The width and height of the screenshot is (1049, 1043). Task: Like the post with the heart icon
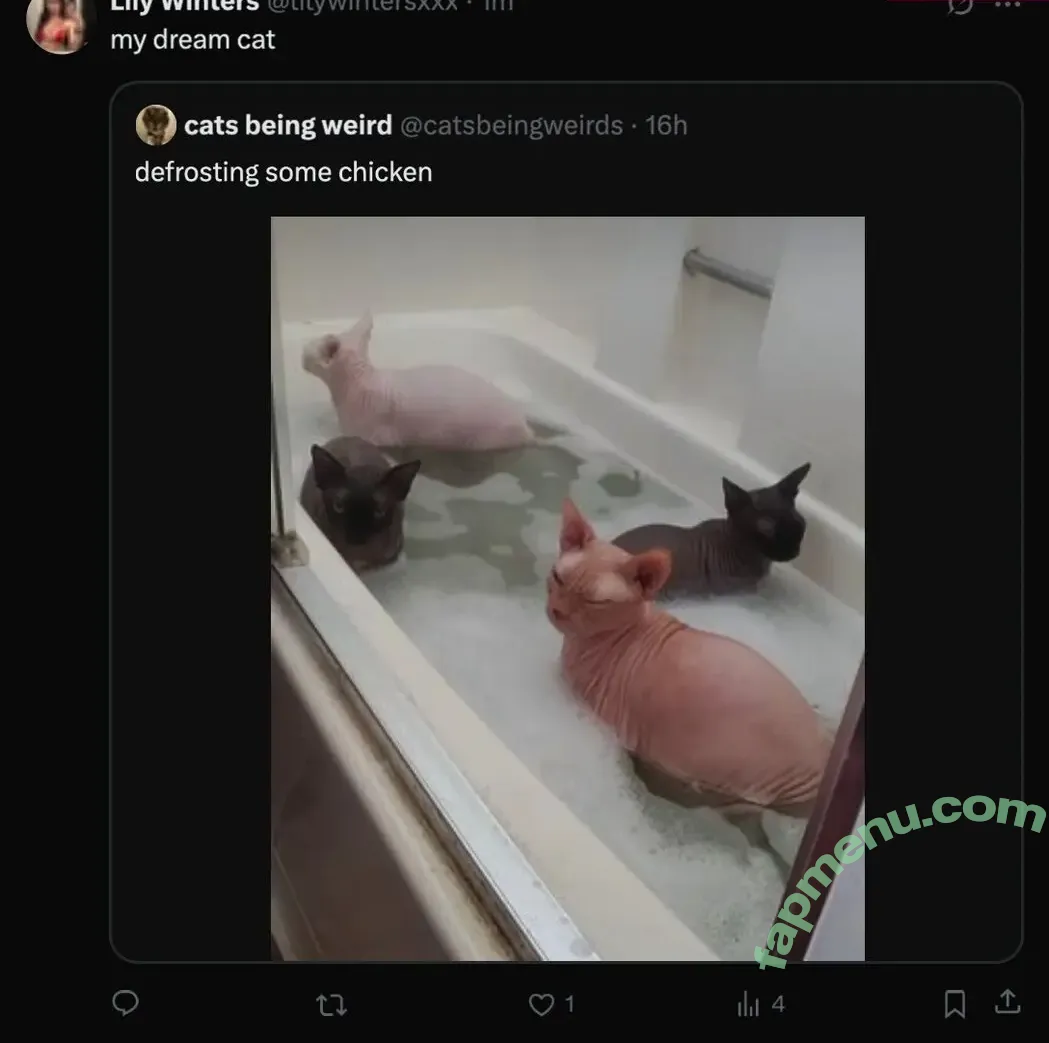tap(541, 1004)
